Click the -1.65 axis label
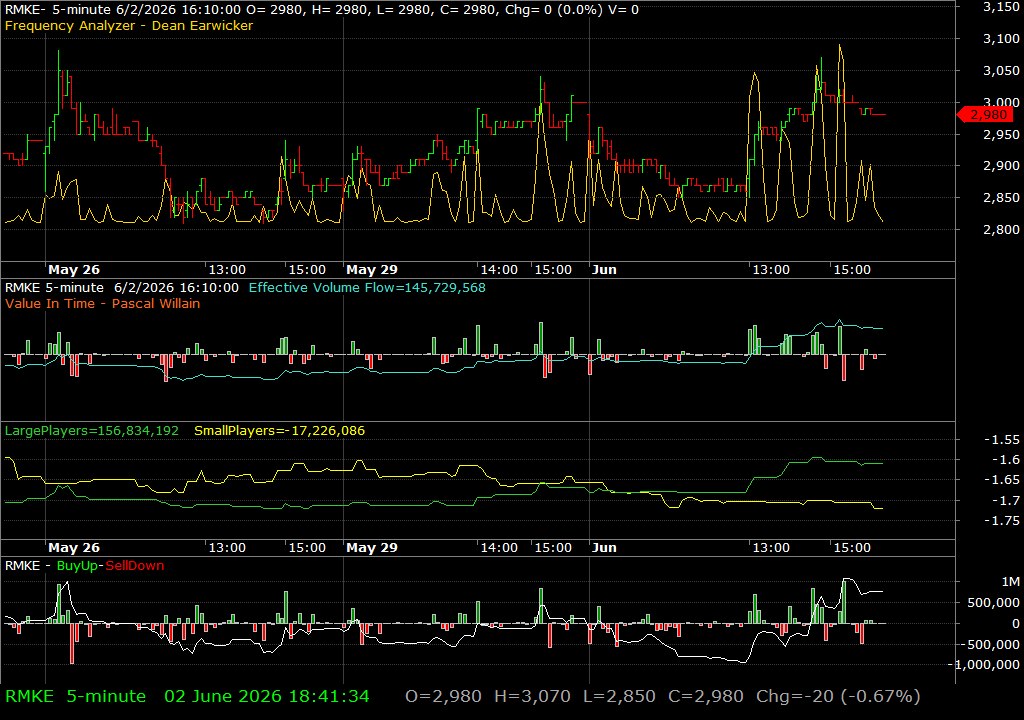Viewport: 1024px width, 720px height. pos(1002,480)
